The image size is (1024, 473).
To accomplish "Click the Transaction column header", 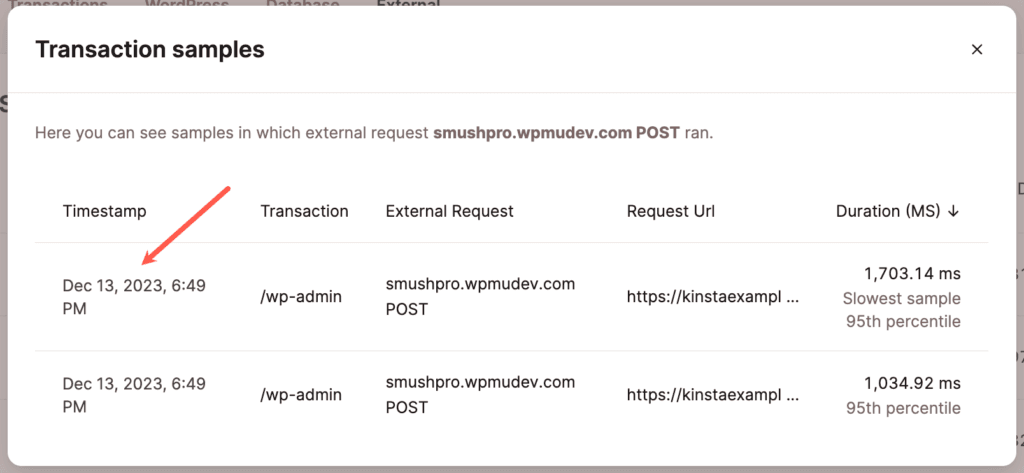I will [x=304, y=211].
